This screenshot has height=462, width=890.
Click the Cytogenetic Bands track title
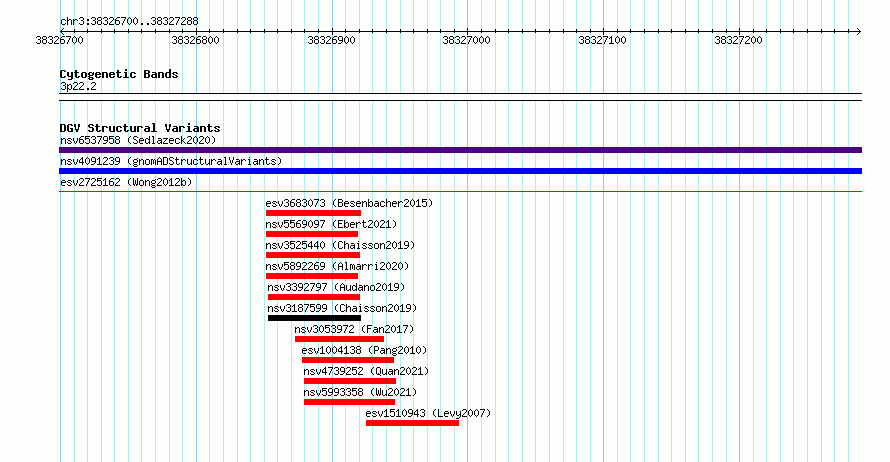(x=119, y=74)
